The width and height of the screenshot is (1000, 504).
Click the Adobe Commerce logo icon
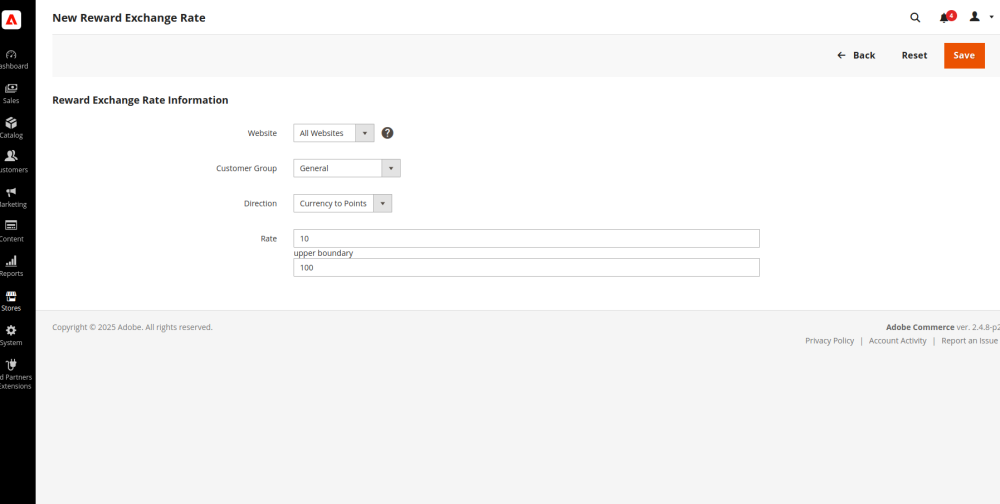click(12, 19)
